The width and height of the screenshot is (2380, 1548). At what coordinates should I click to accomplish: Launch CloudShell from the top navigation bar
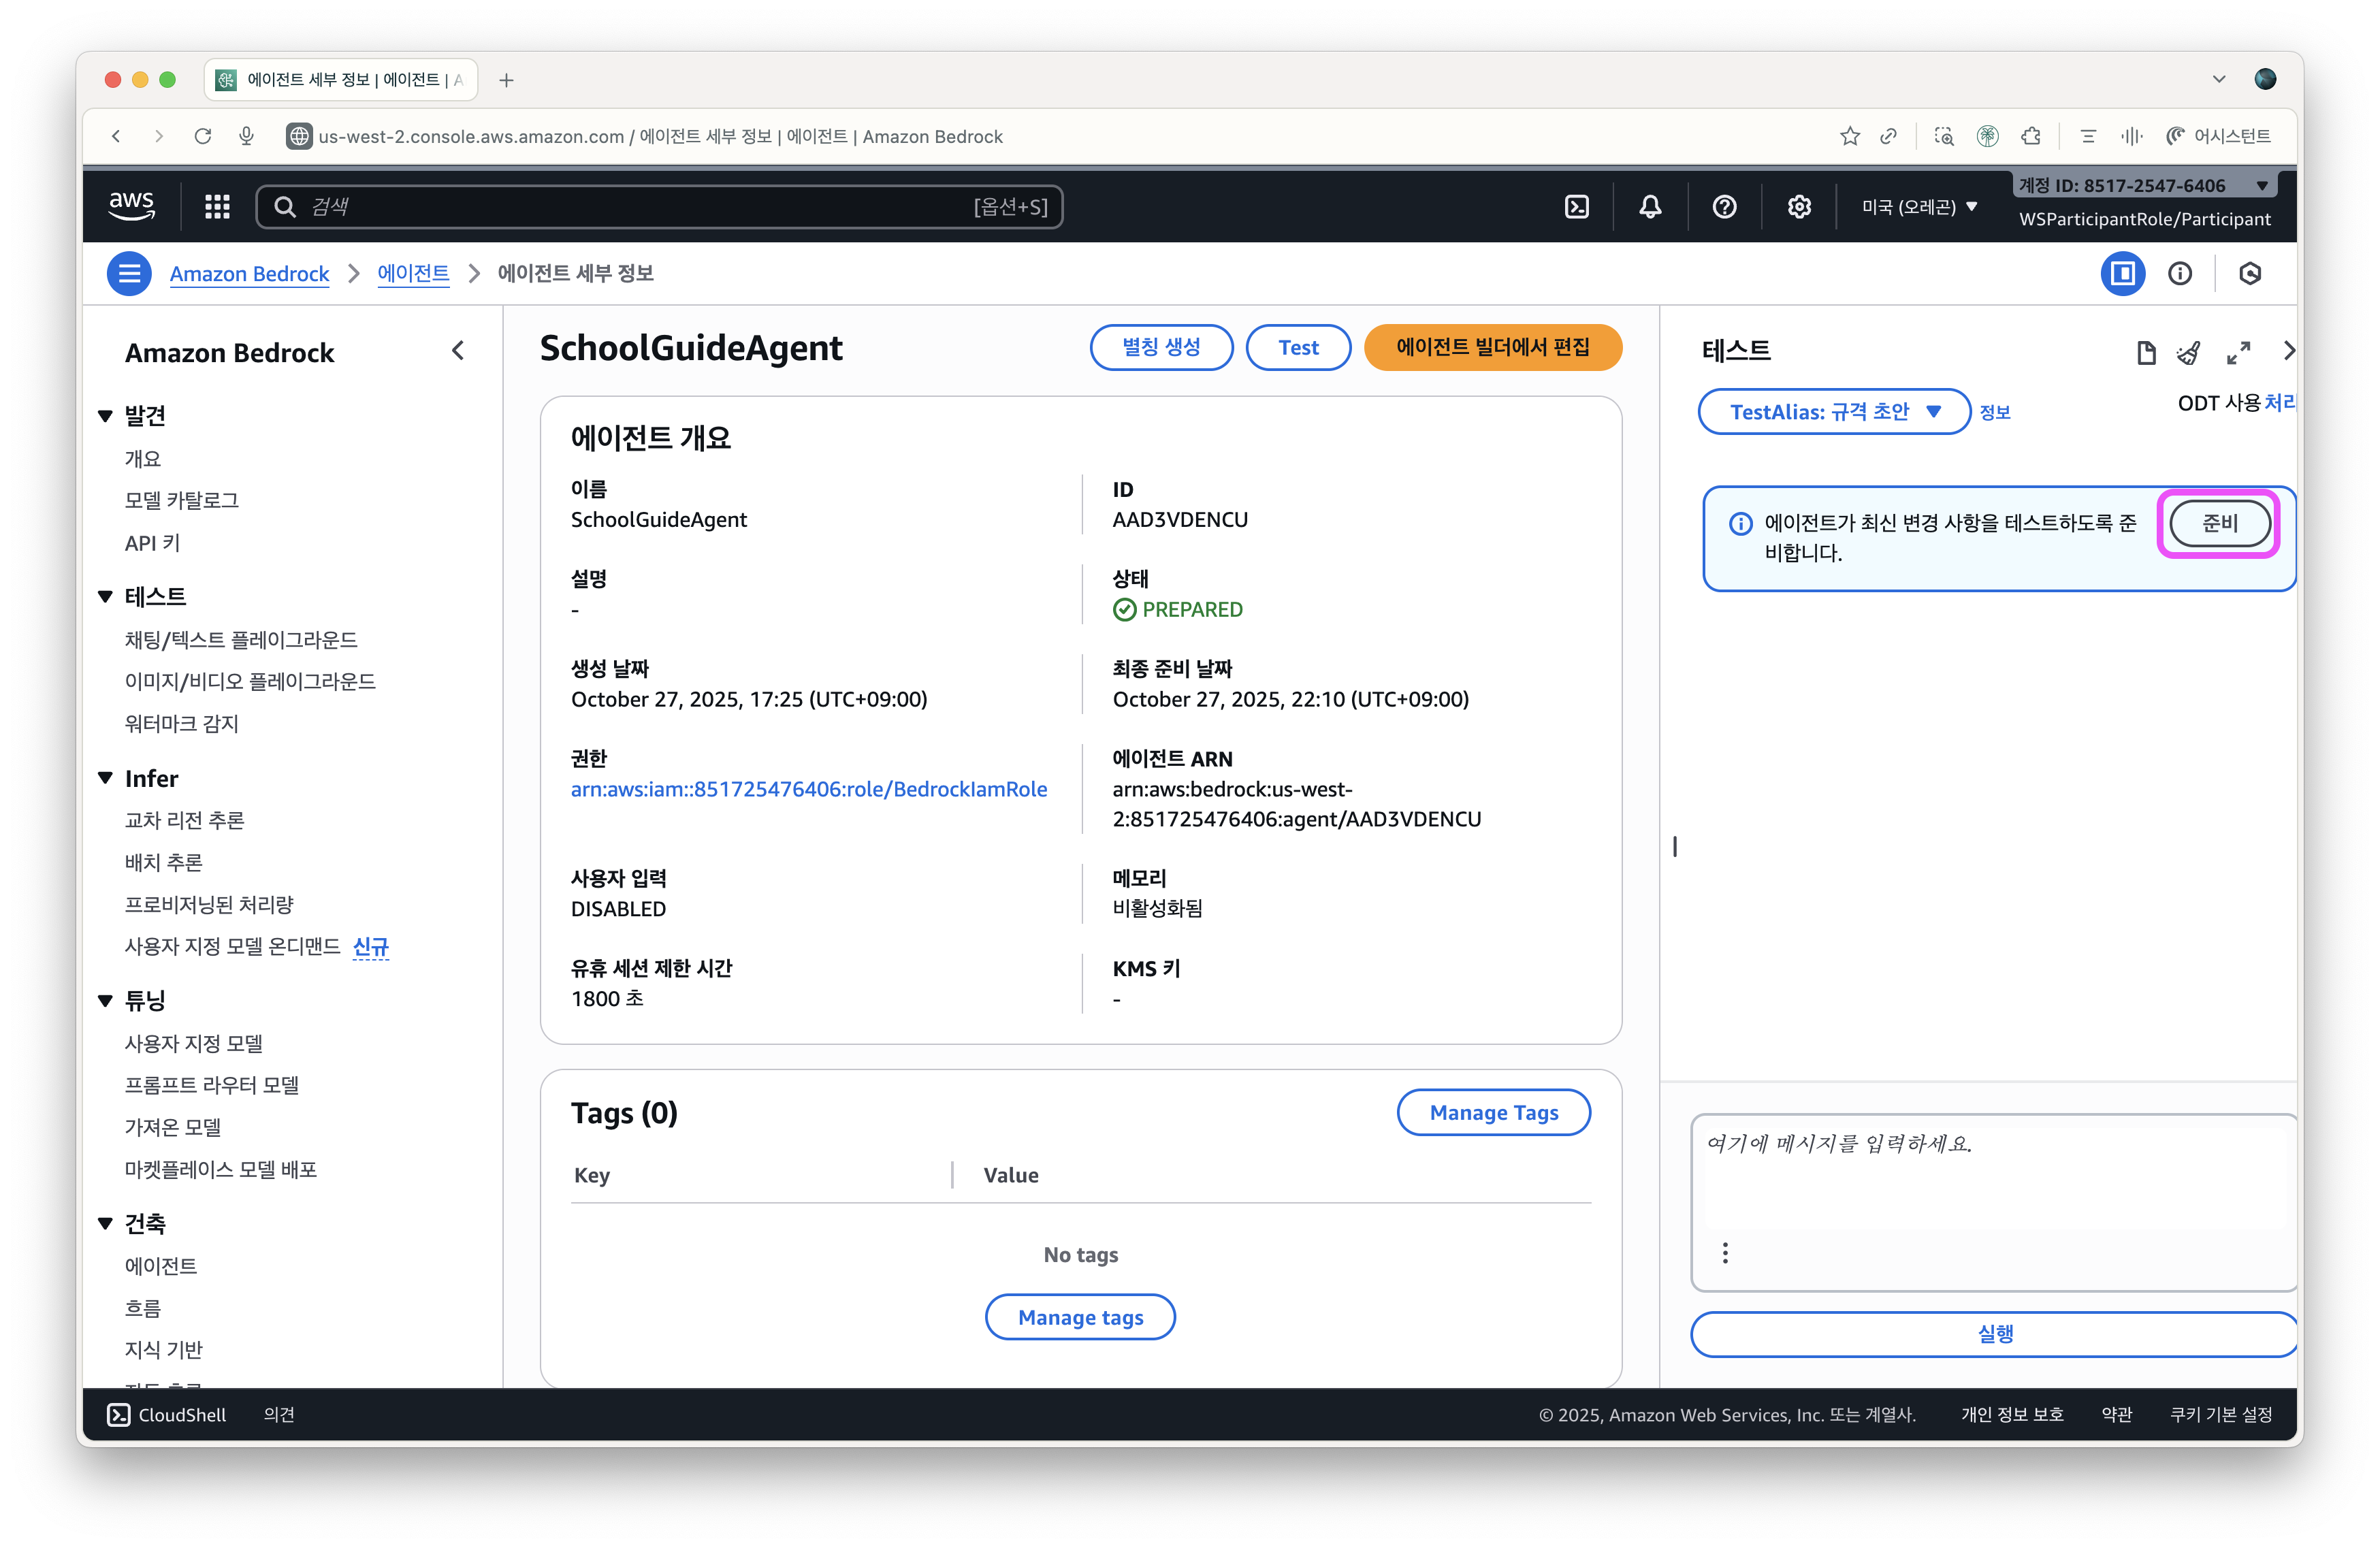click(1576, 206)
